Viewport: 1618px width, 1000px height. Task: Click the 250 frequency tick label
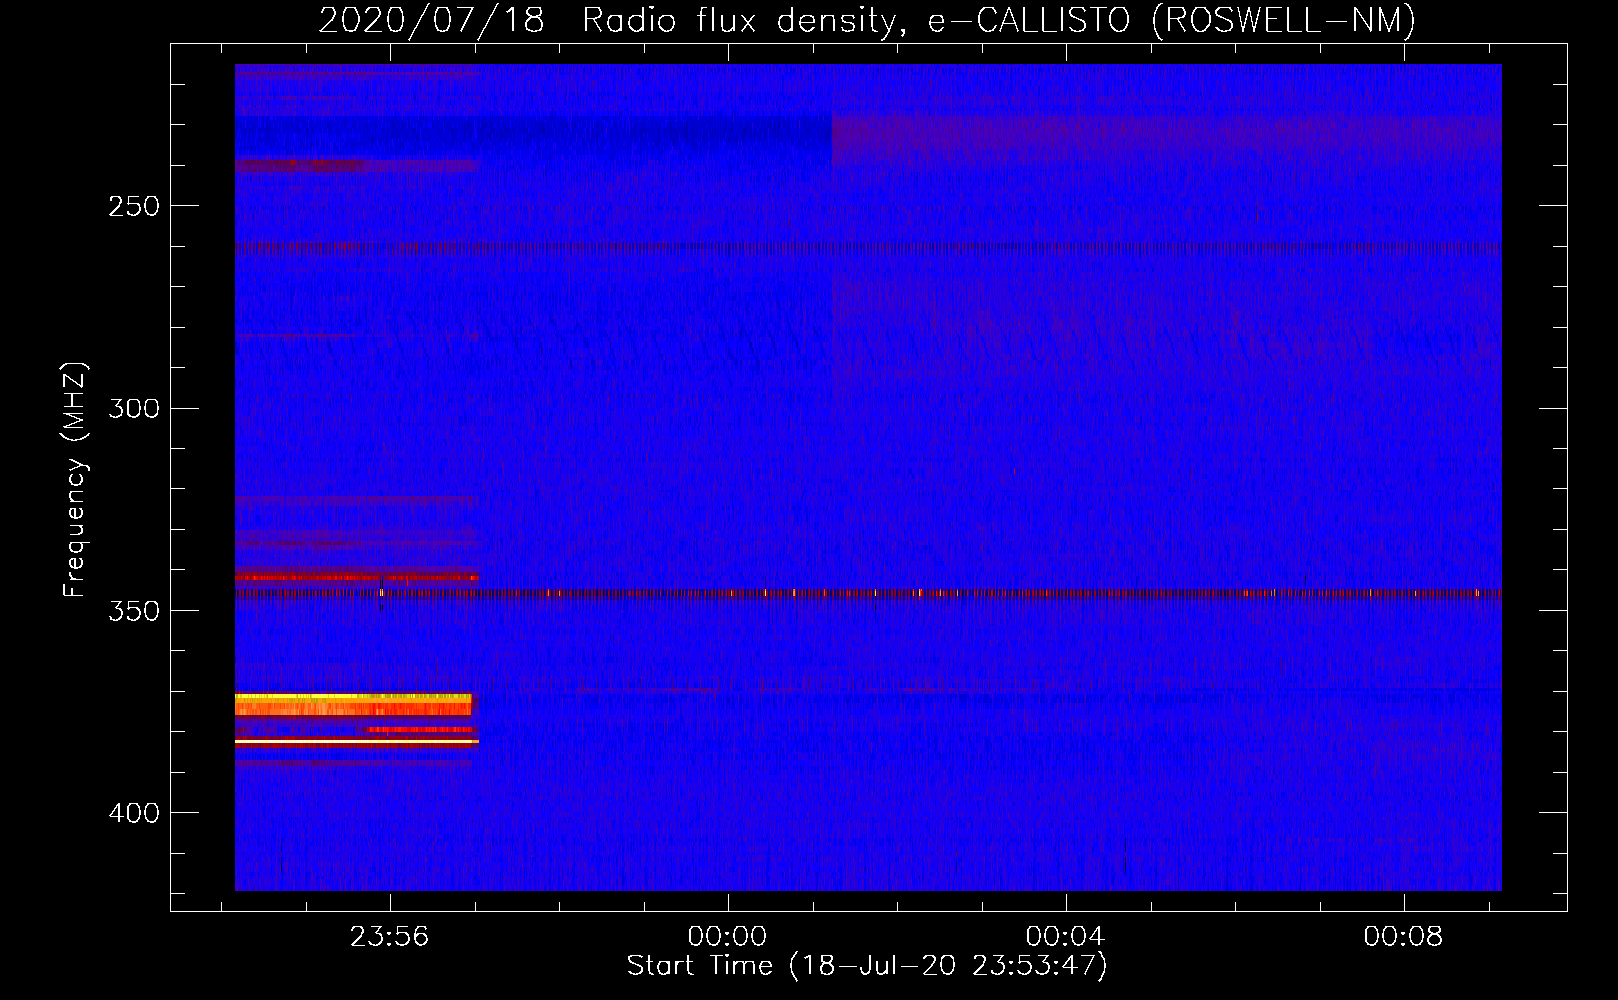(x=134, y=206)
